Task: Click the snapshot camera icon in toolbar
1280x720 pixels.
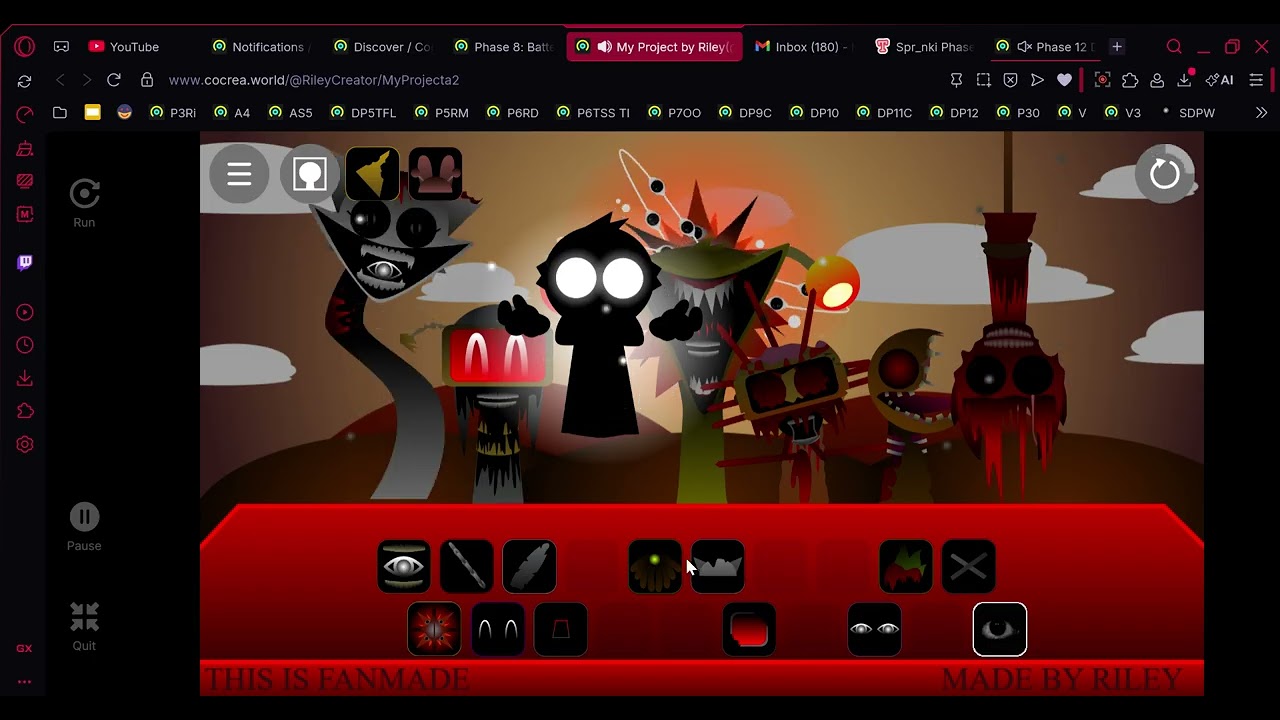Action: click(x=984, y=80)
